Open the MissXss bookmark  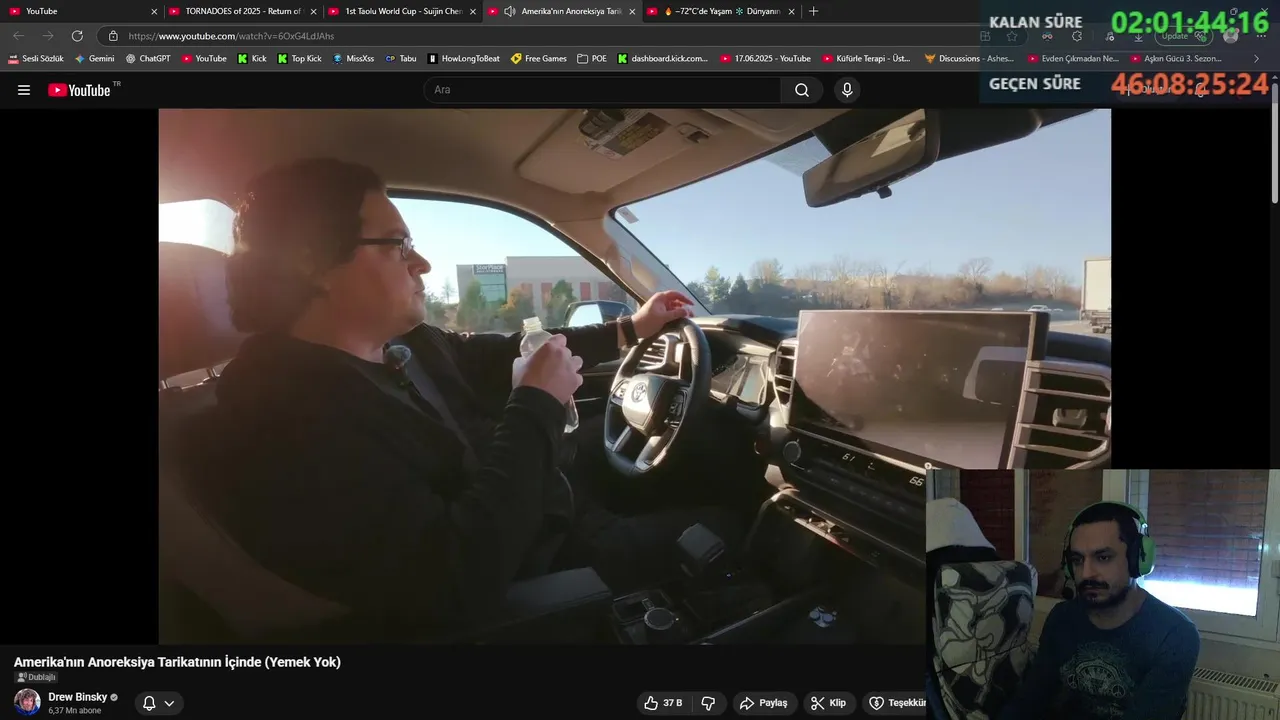pos(353,58)
